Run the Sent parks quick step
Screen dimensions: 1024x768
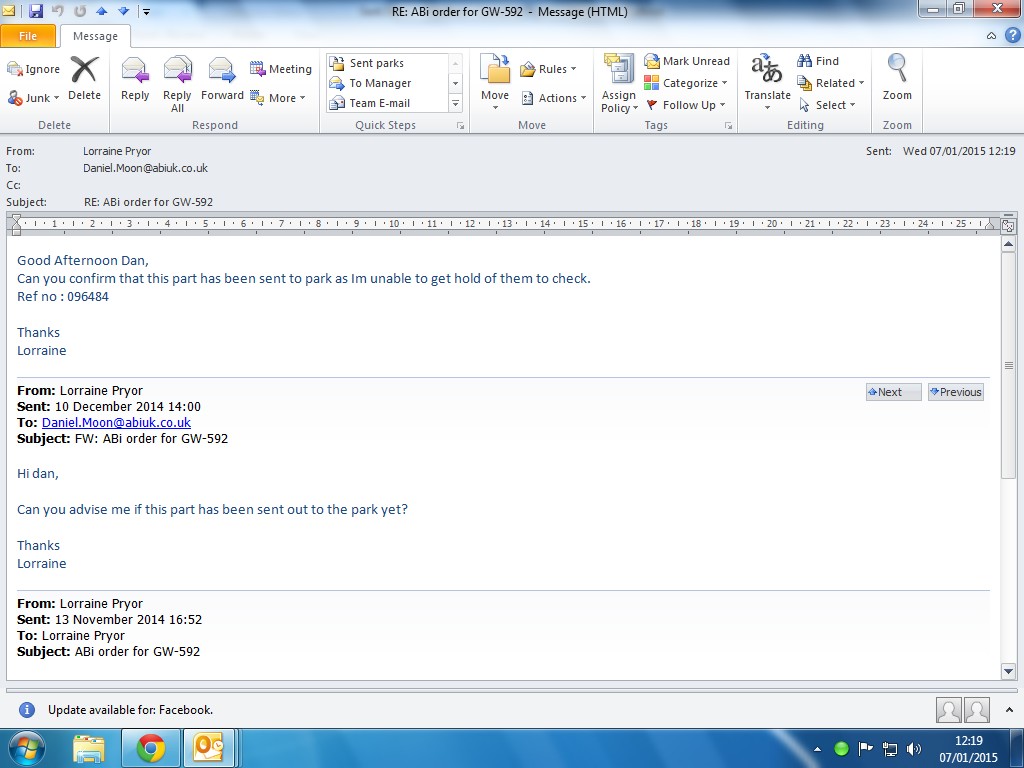point(387,63)
